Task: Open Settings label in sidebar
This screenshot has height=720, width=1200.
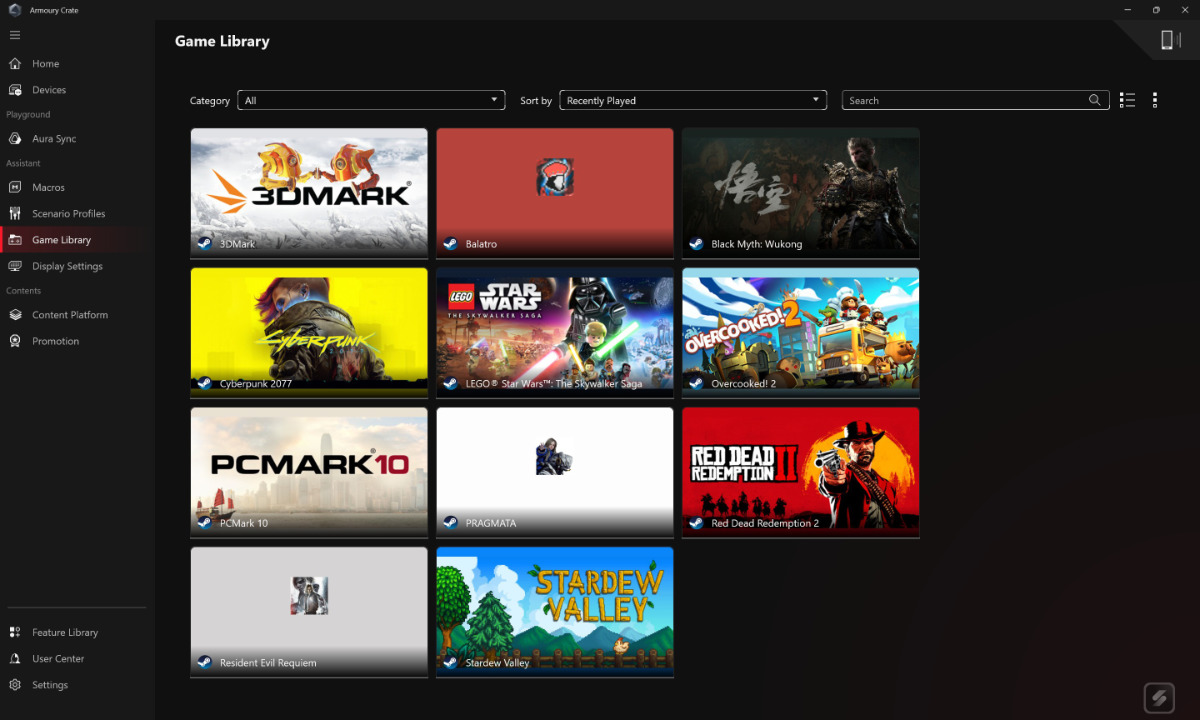Action: (50, 685)
